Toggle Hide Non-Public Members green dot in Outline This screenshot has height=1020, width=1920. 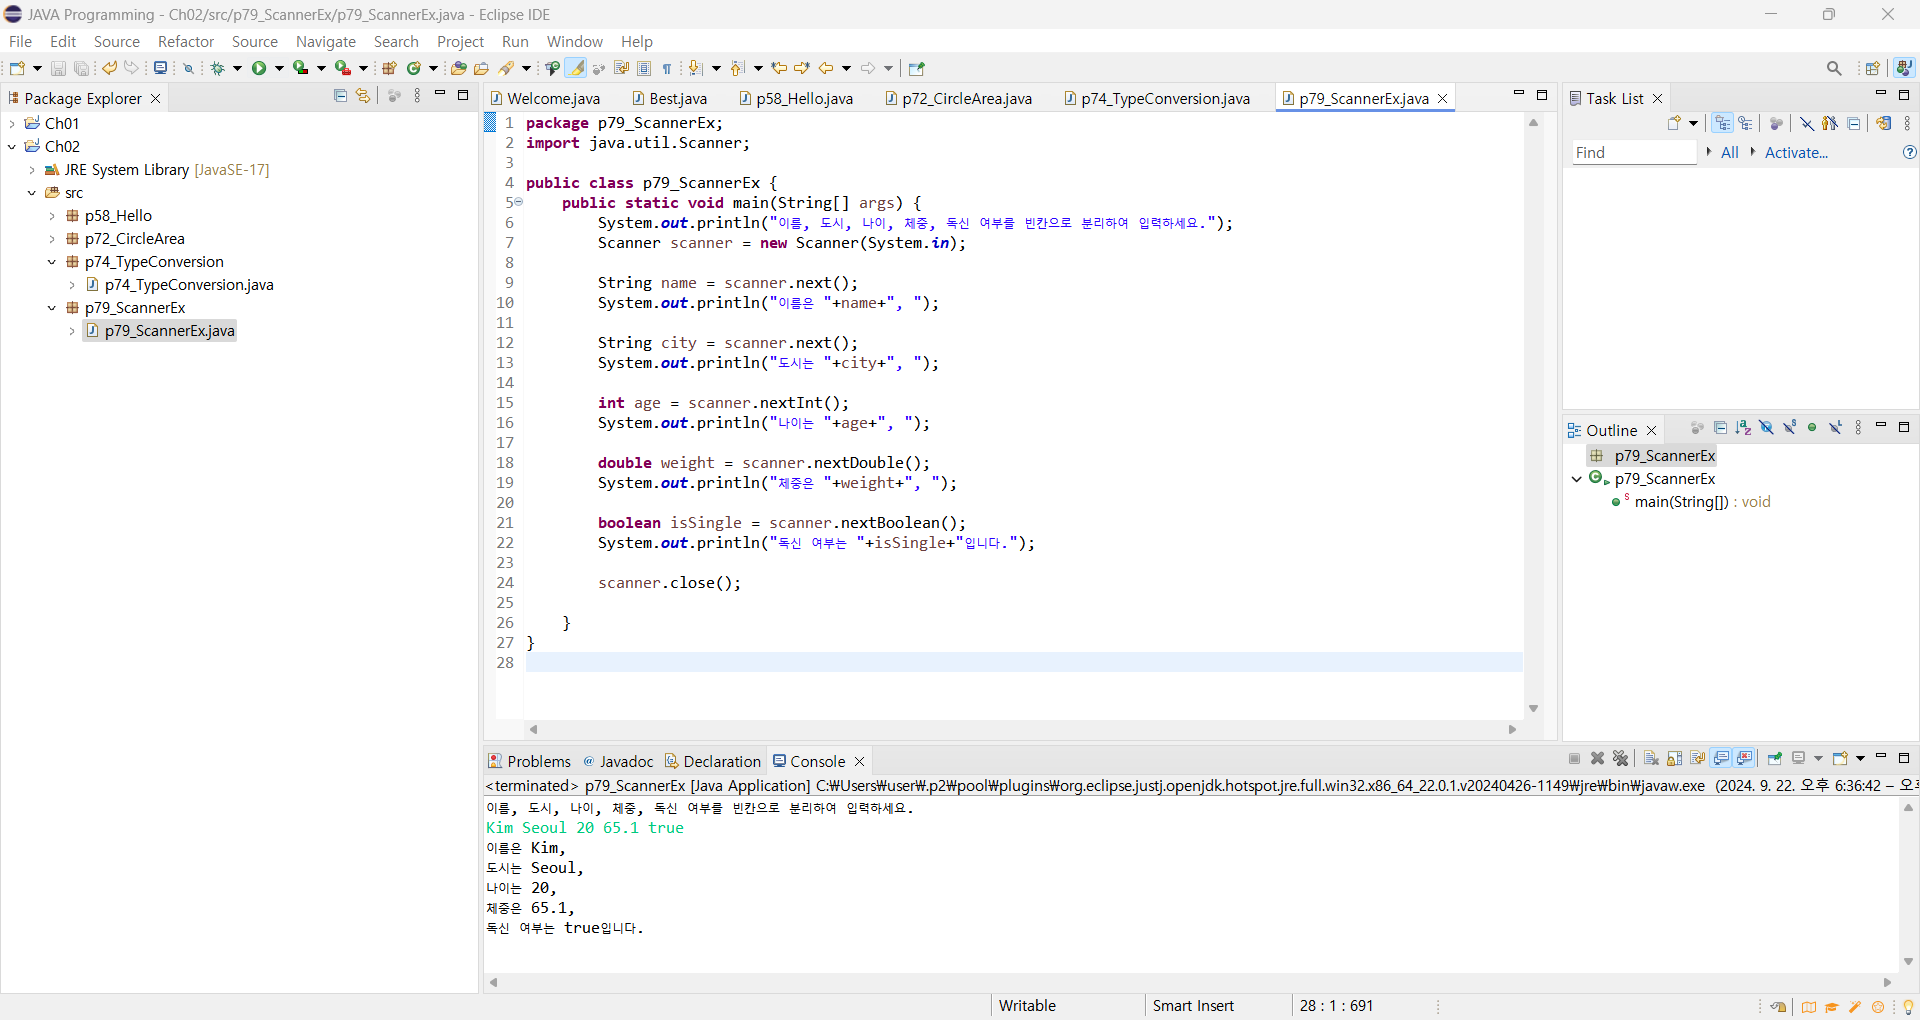1812,428
